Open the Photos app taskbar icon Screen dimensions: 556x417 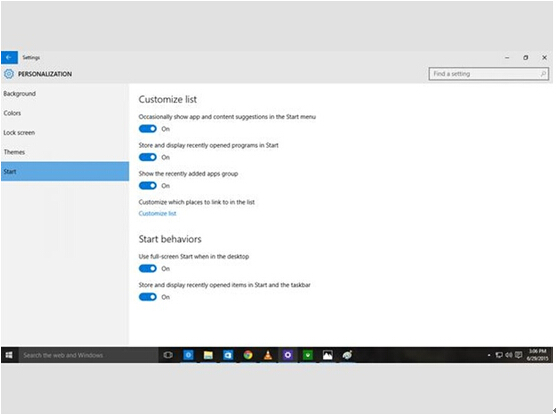(x=328, y=355)
